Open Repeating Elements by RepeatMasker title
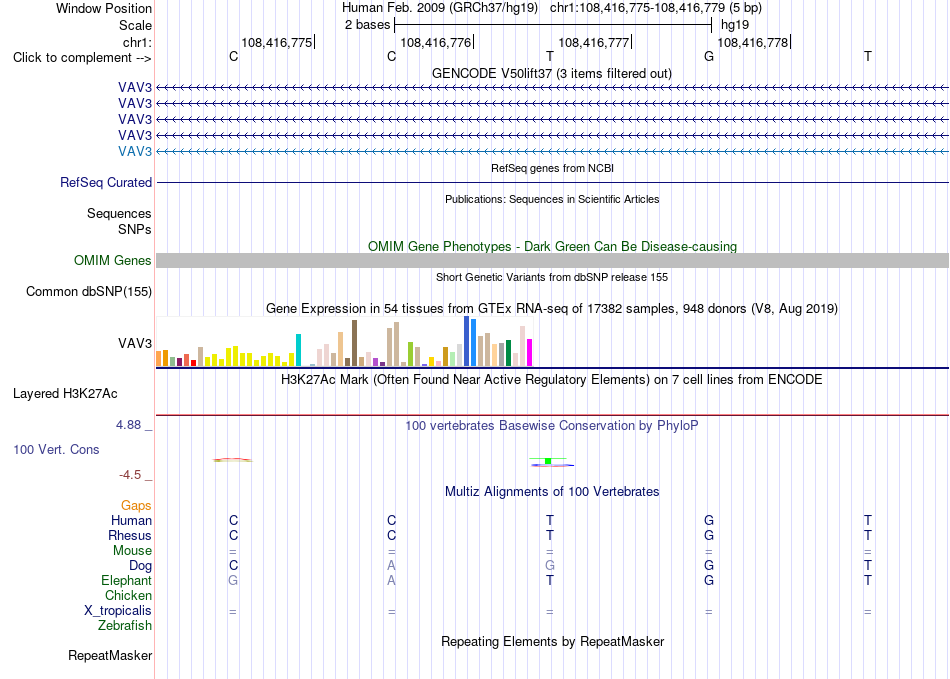950x679 pixels. click(552, 641)
